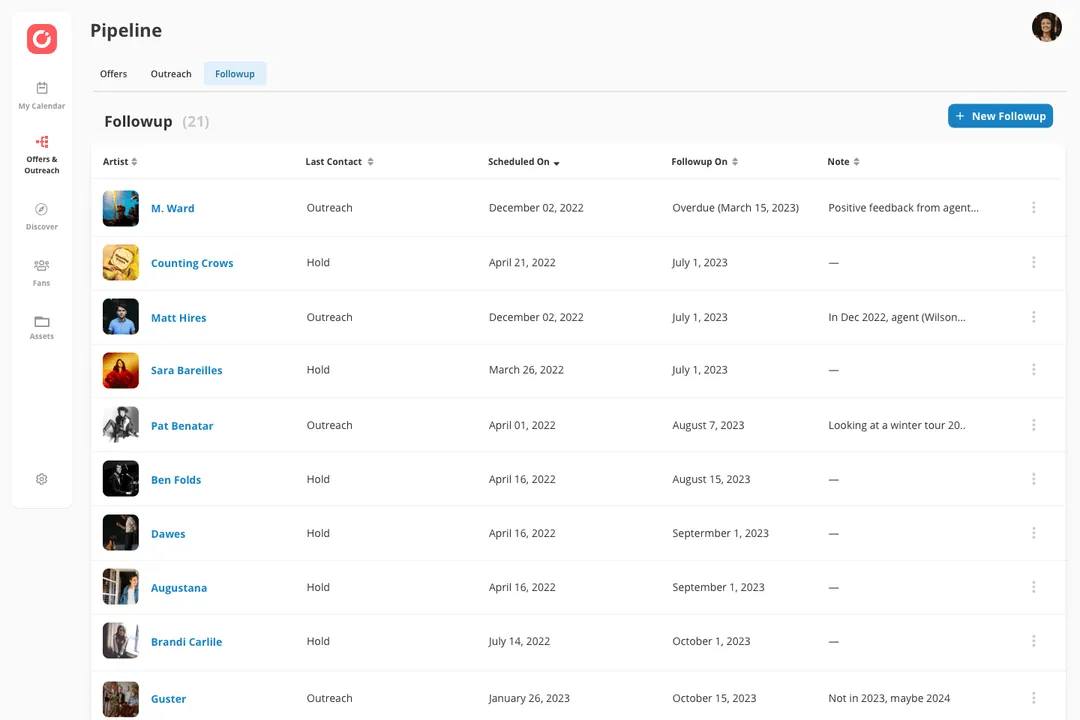Open row menu for Brandi Carlile
The height and width of the screenshot is (720, 1080).
coord(1033,641)
